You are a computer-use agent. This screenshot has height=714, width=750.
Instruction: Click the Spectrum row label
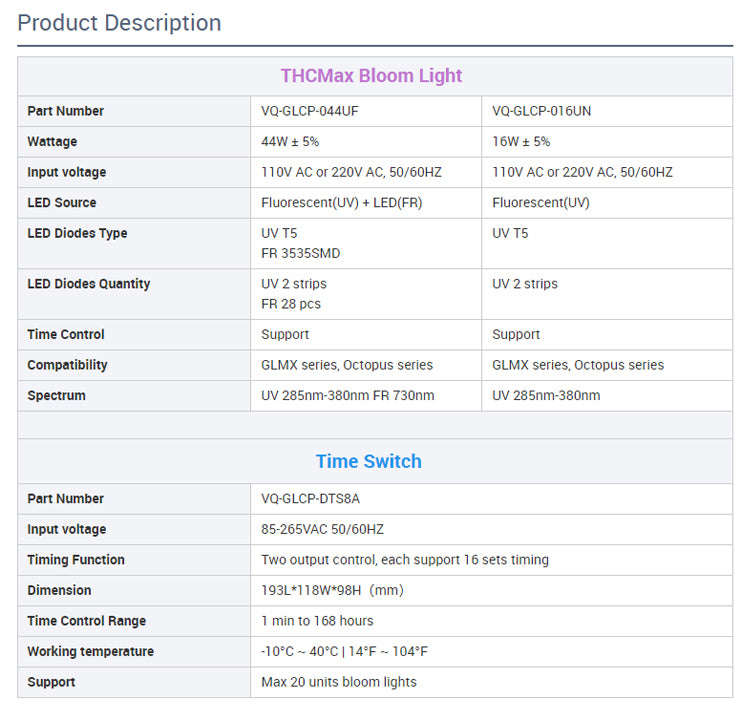tap(56, 396)
